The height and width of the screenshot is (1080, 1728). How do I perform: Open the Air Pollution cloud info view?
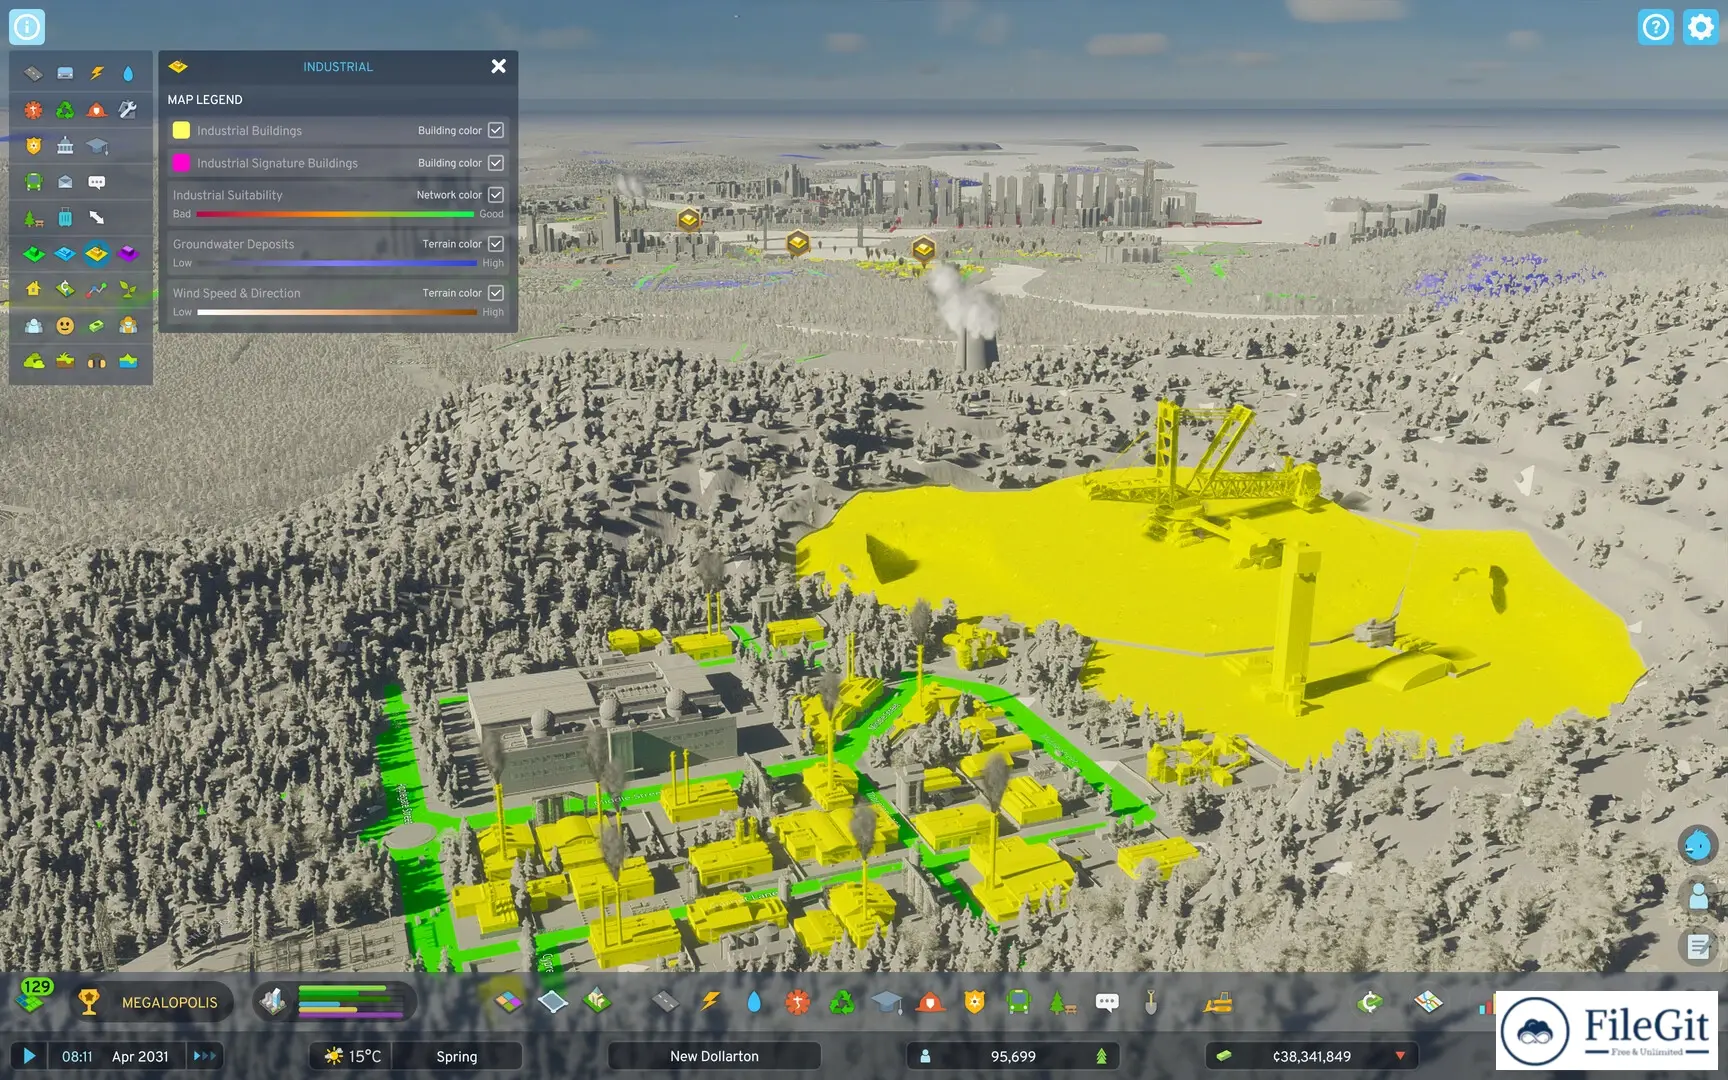coord(33,361)
